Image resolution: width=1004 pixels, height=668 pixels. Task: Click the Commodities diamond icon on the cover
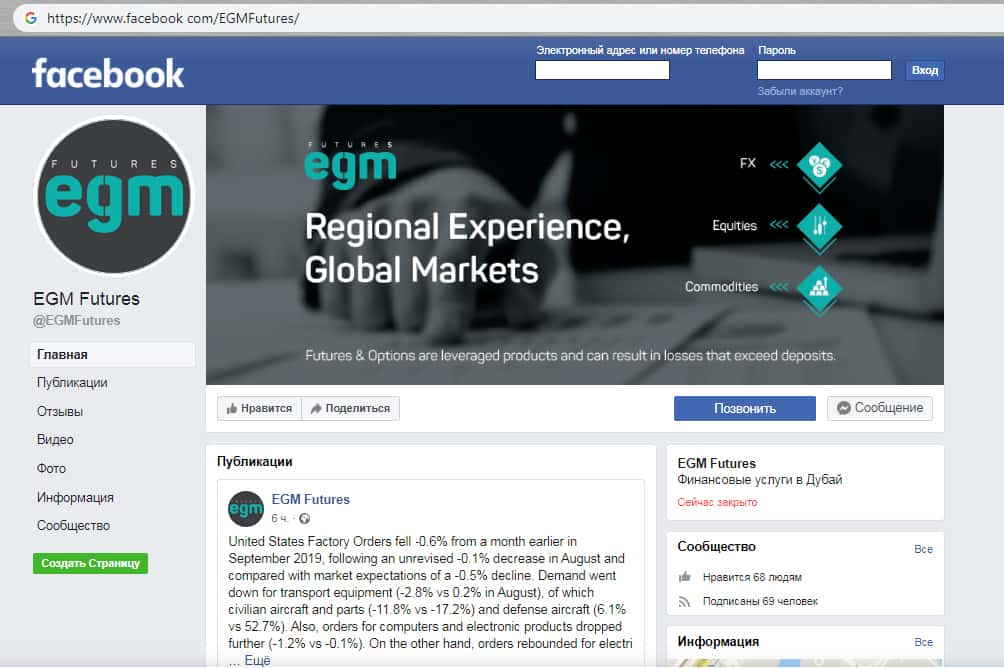819,288
